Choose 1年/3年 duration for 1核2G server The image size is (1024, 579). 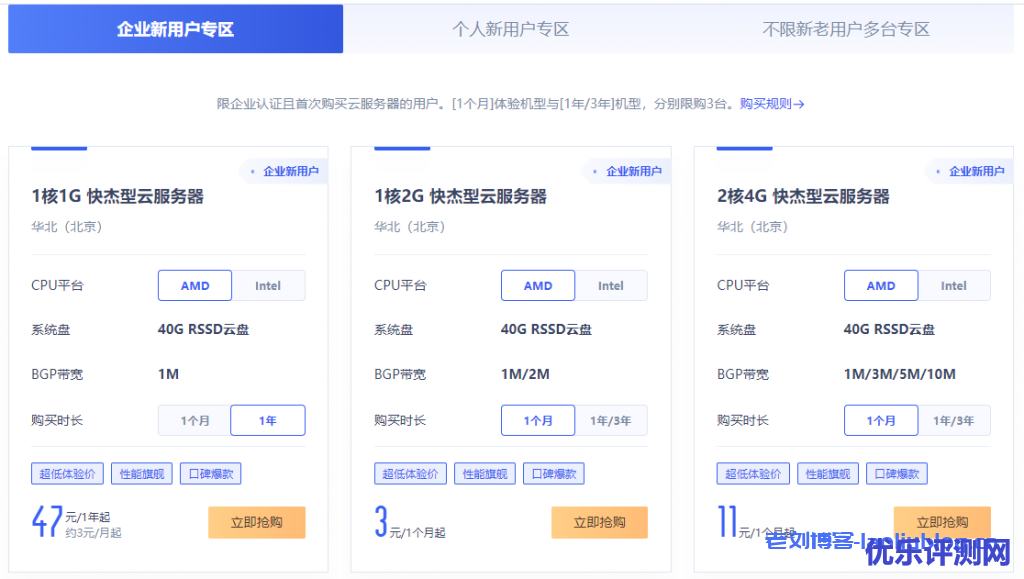(x=611, y=421)
